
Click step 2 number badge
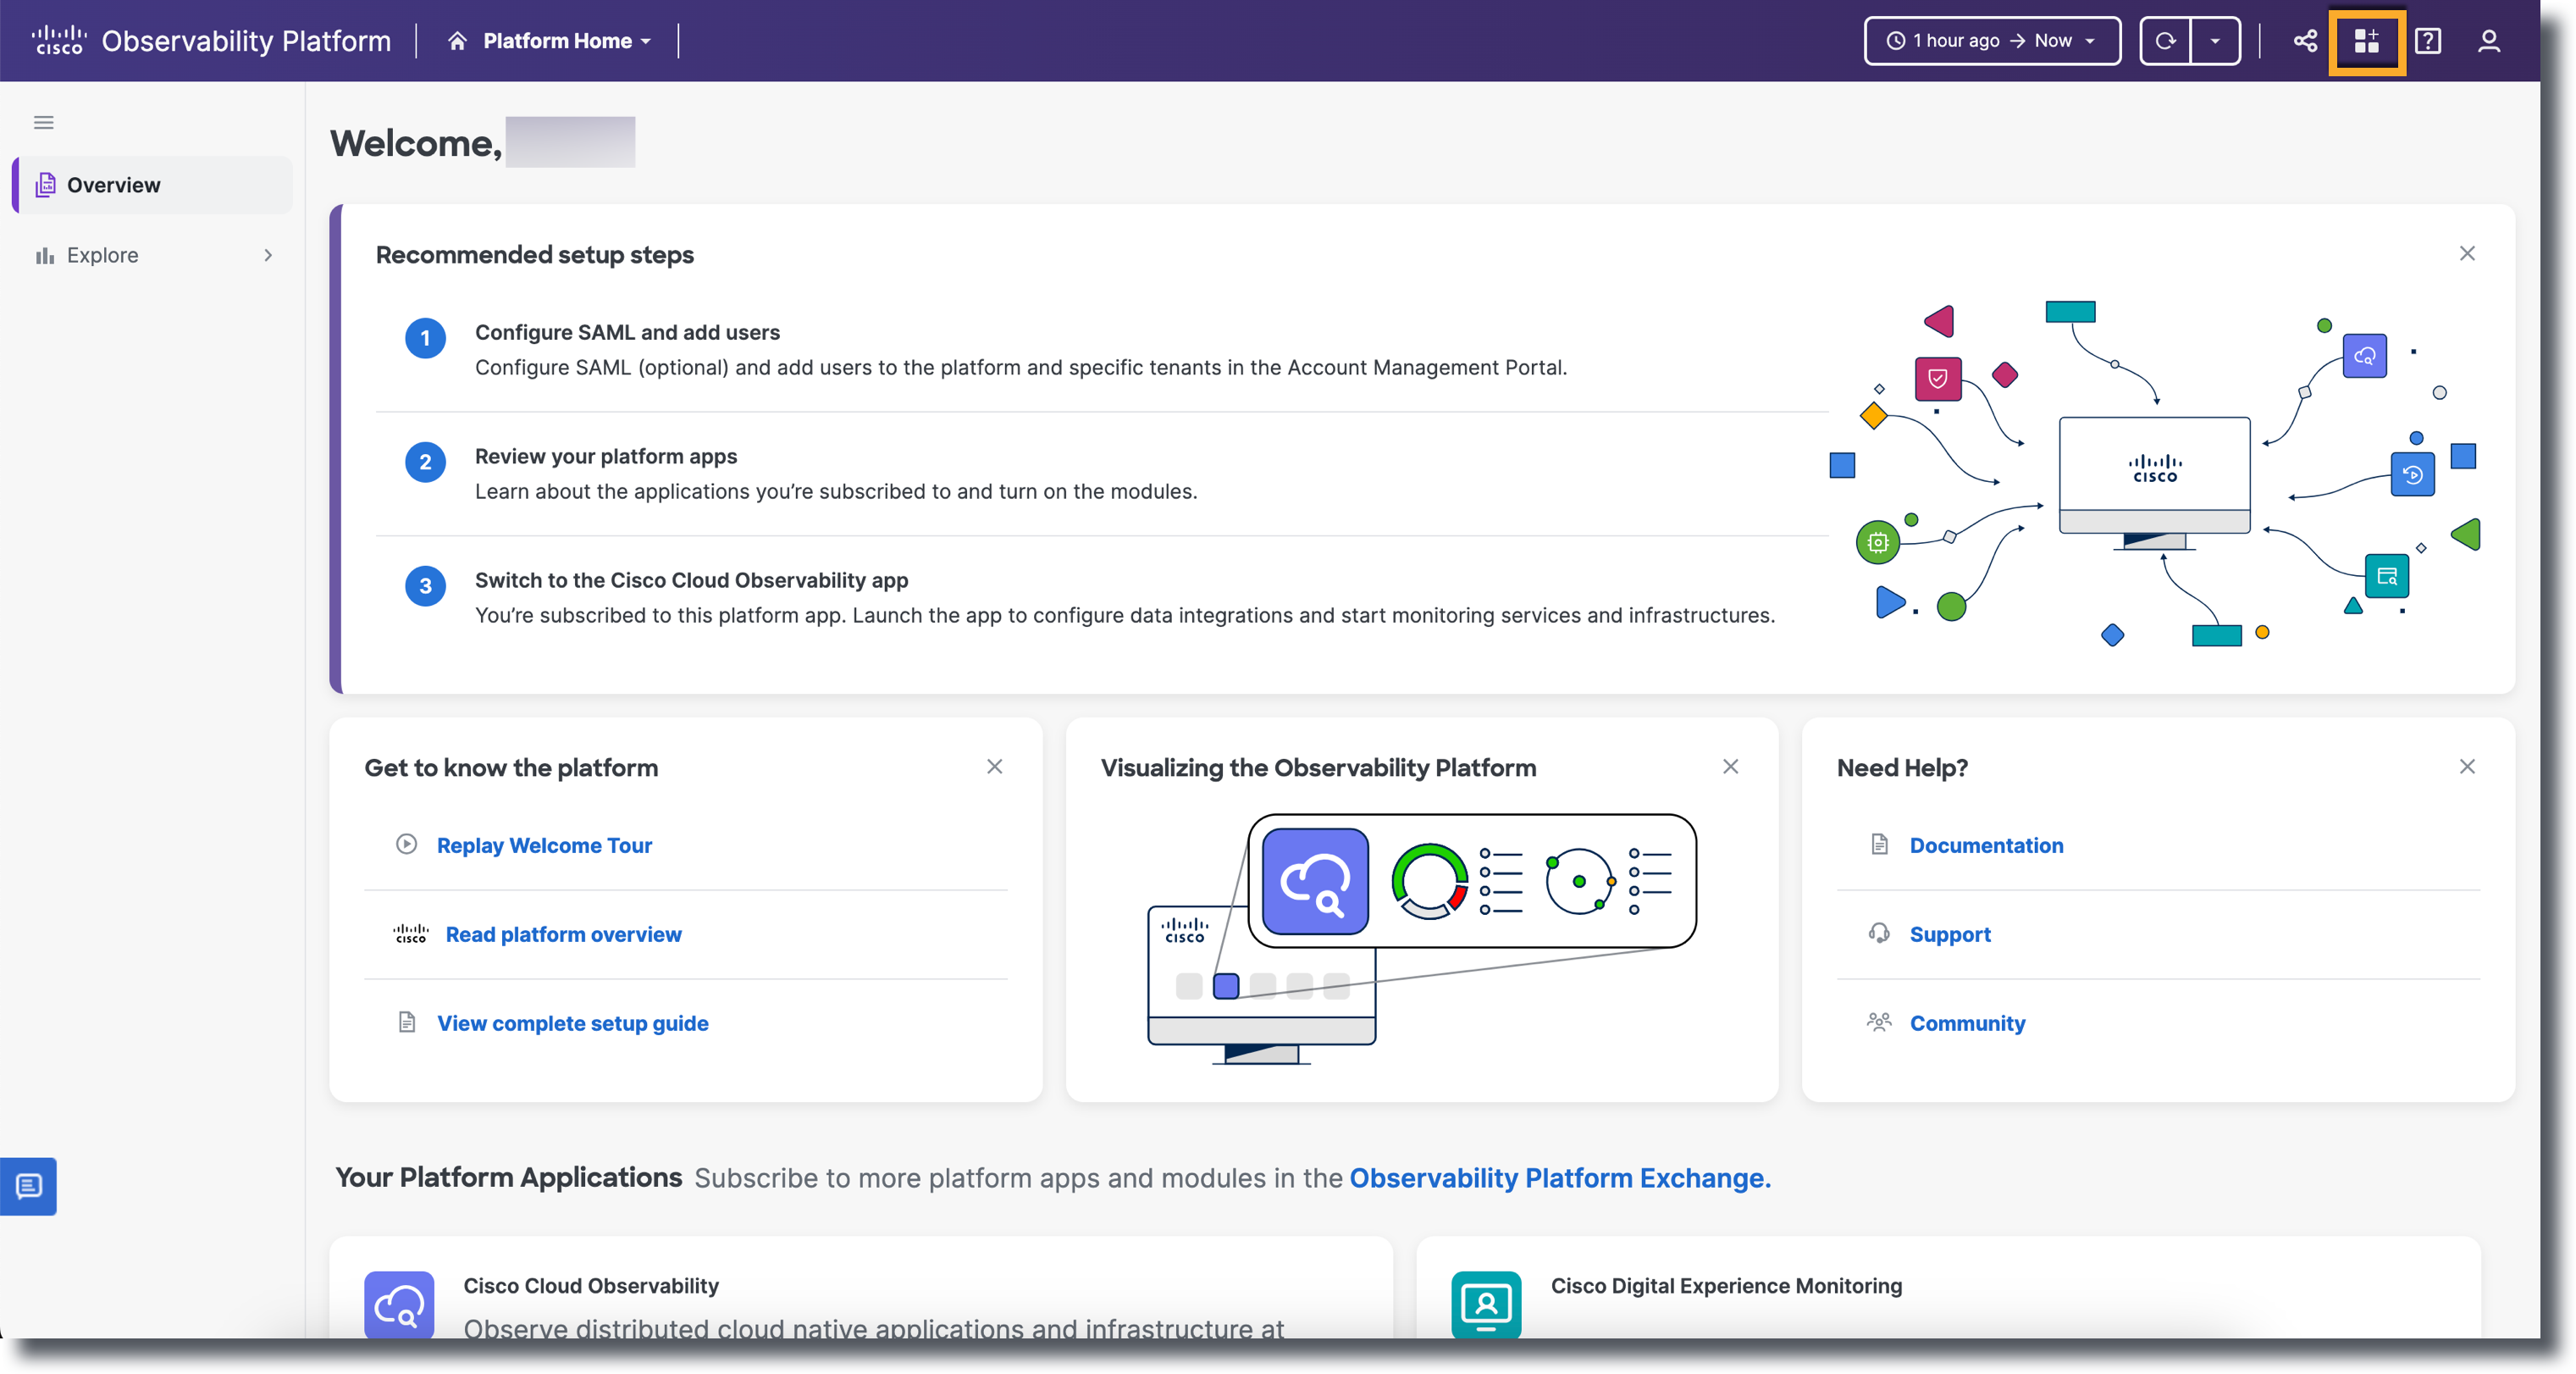[425, 462]
